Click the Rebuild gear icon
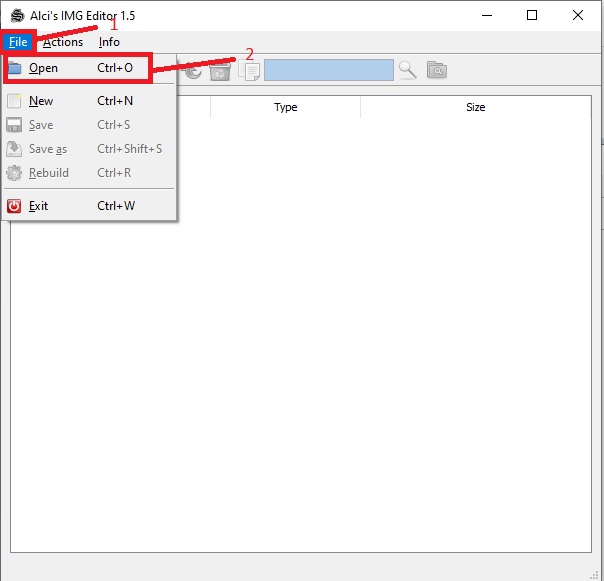This screenshot has height=581, width=604. tap(14, 173)
